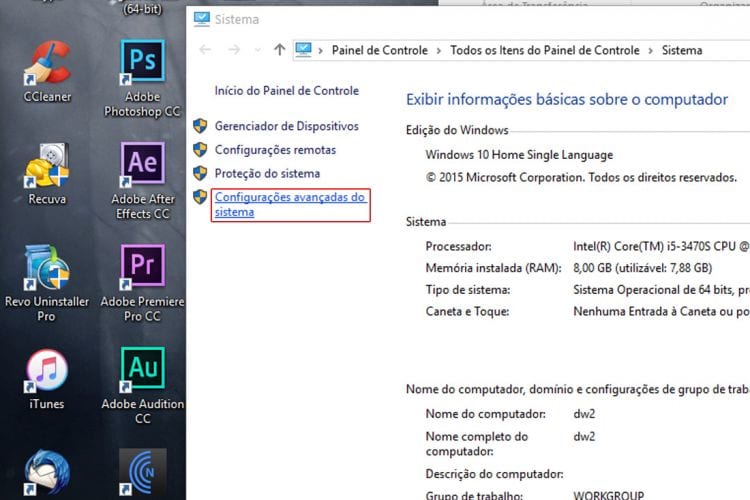Image resolution: width=750 pixels, height=500 pixels.
Task: Click Nenhuma Entrada à Caneta value
Action: (x=661, y=311)
